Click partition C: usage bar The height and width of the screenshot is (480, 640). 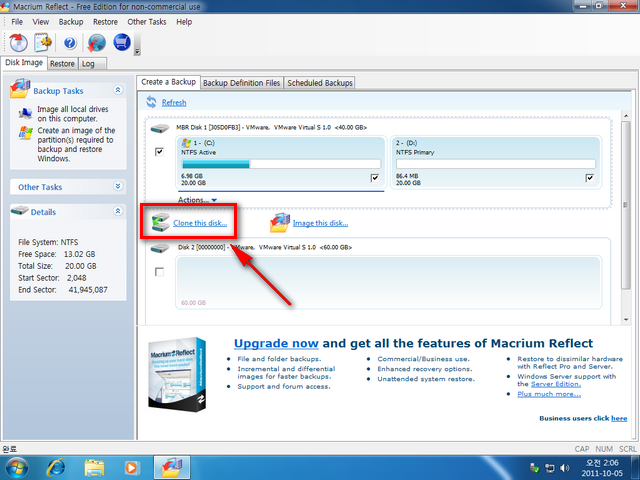pyautogui.click(x=281, y=164)
